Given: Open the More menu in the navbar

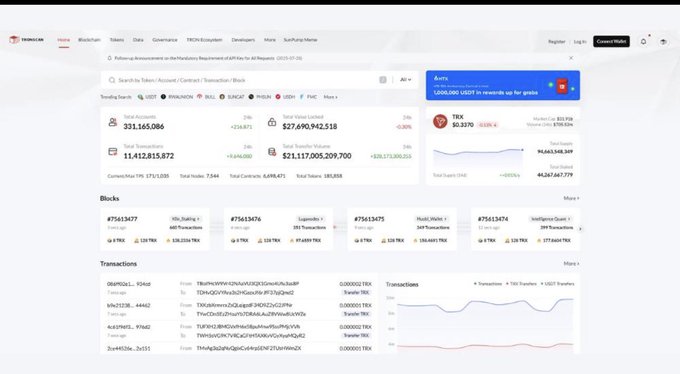Looking at the screenshot, I should point(270,40).
